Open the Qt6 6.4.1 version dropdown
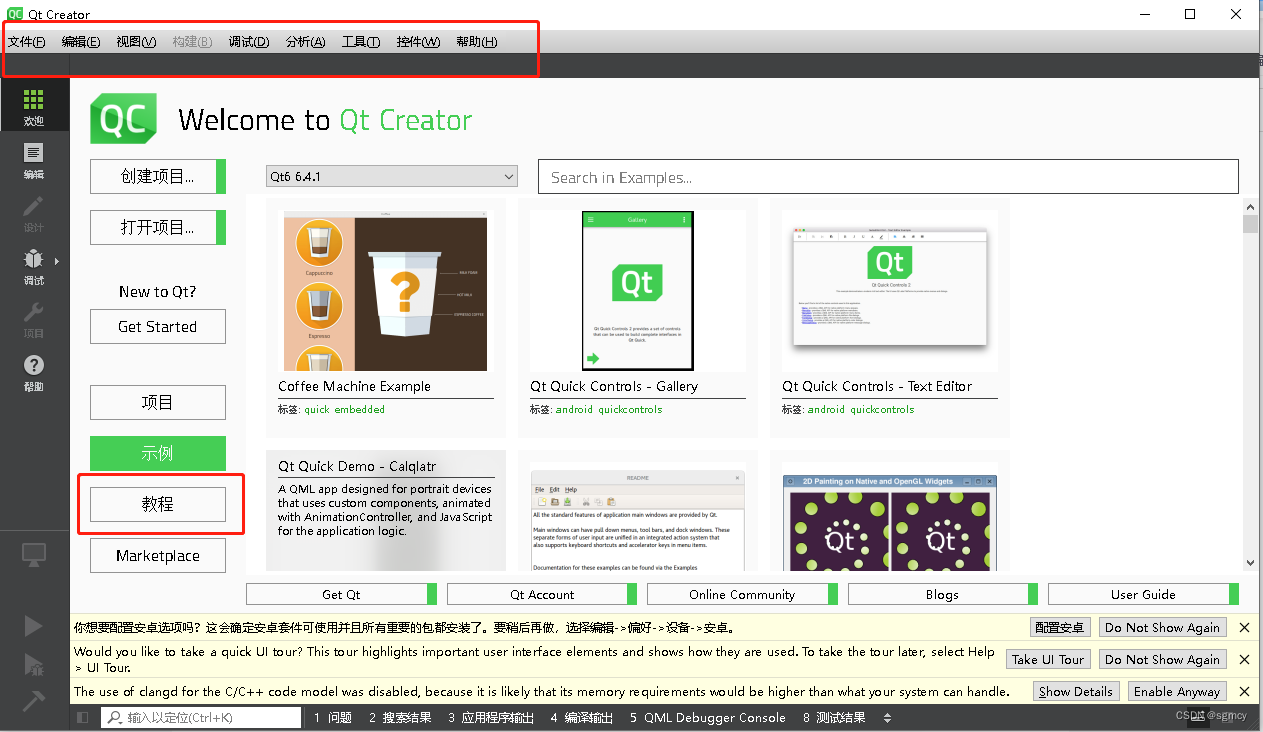The image size is (1263, 732). coord(392,177)
